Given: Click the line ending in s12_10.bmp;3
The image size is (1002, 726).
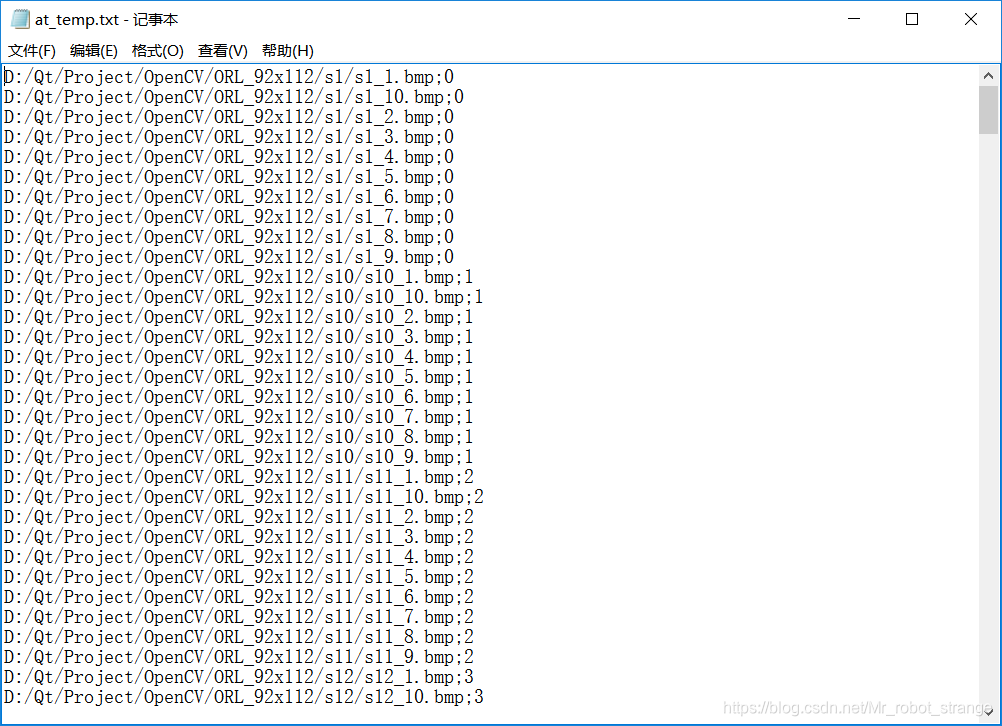Looking at the screenshot, I should tap(243, 697).
